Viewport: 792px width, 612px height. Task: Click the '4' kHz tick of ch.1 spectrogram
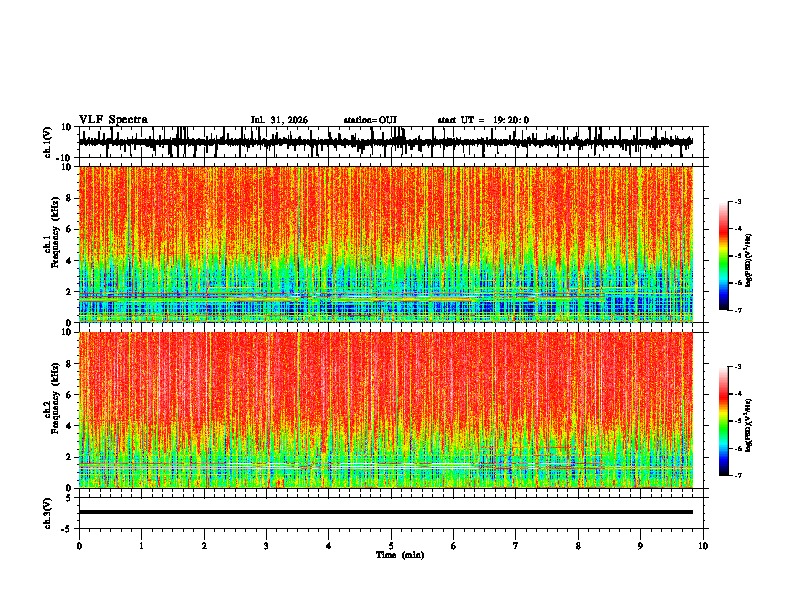70,261
